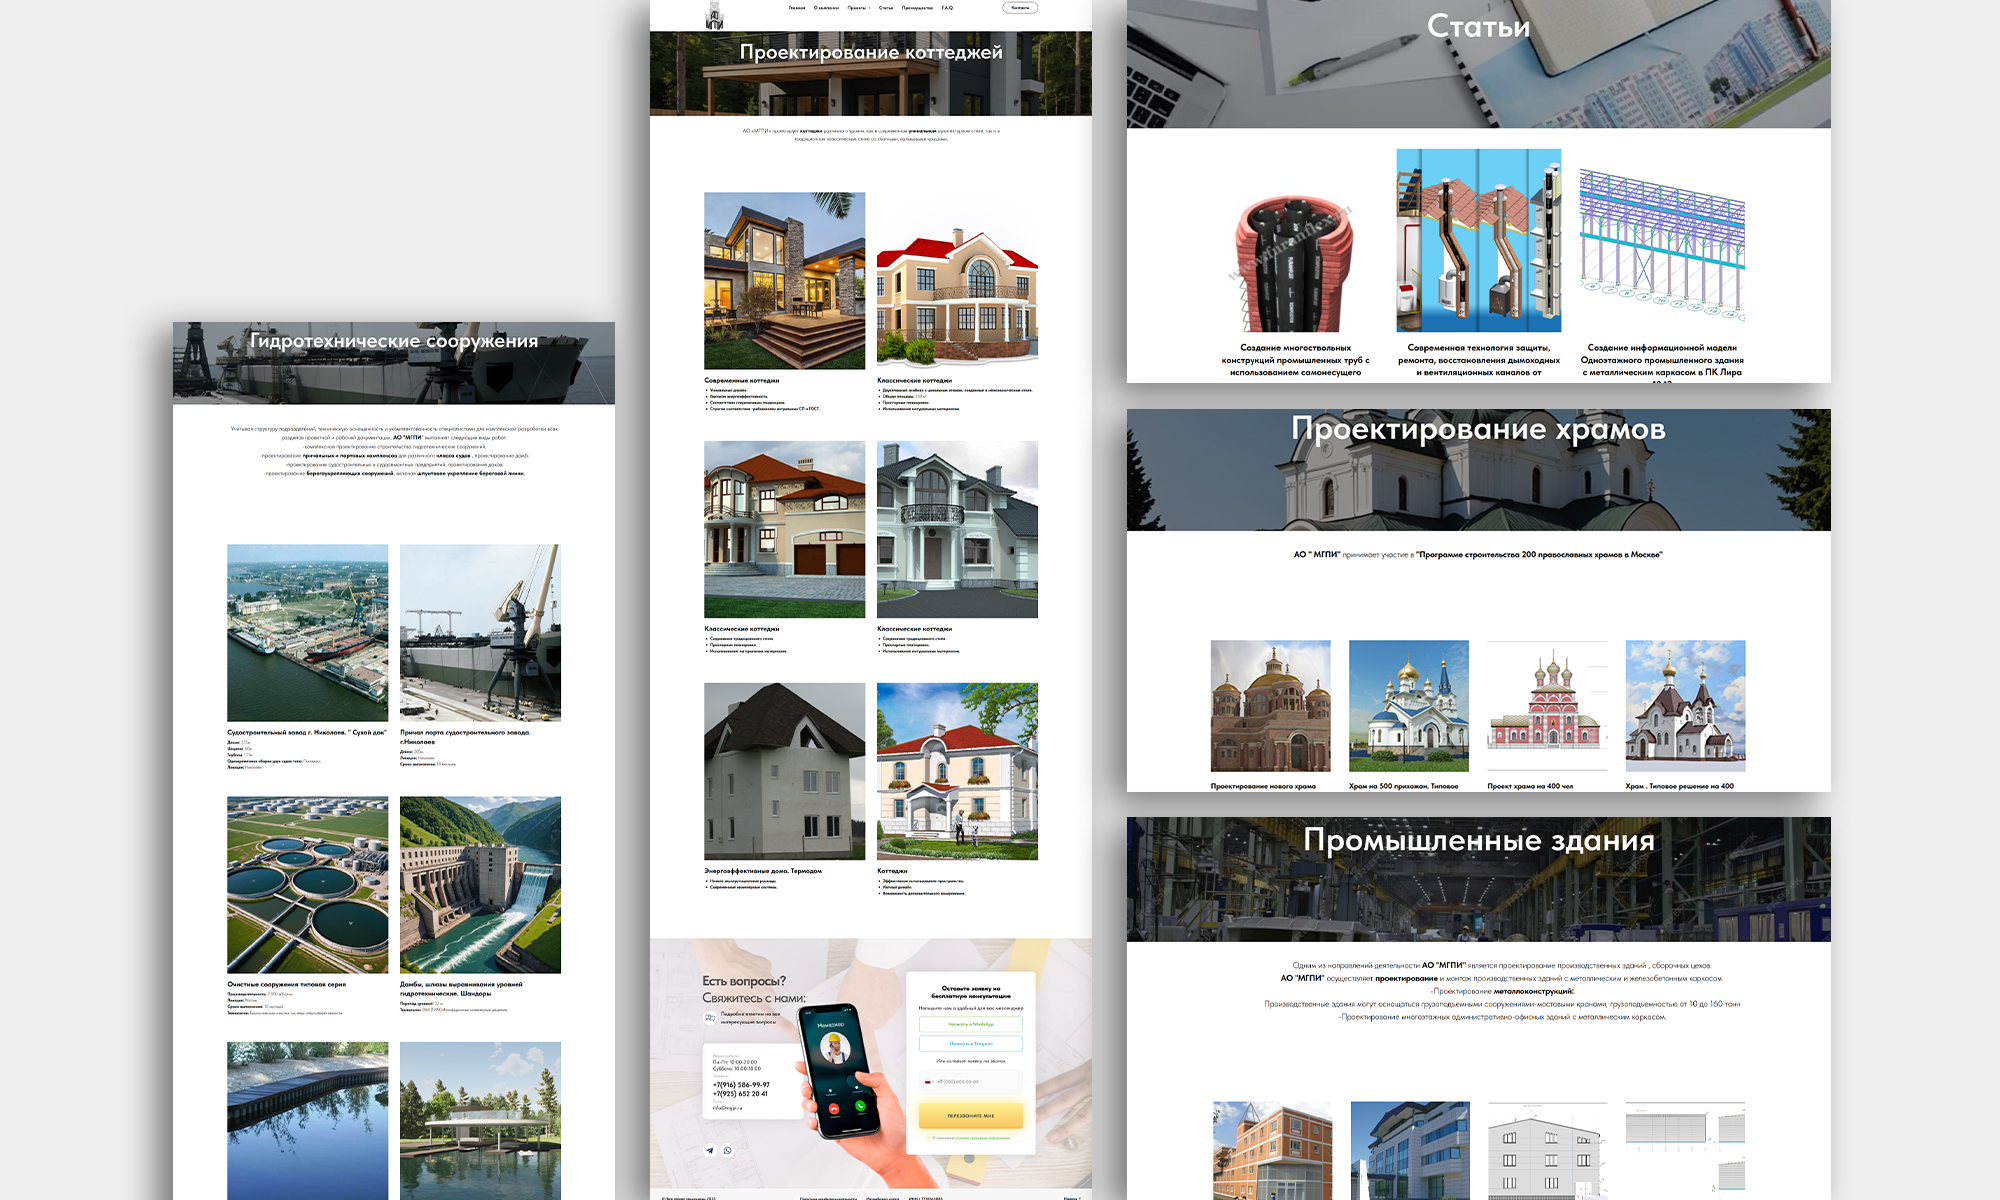
Task: Expand the Проекты menu dropdown
Action: [x=858, y=8]
